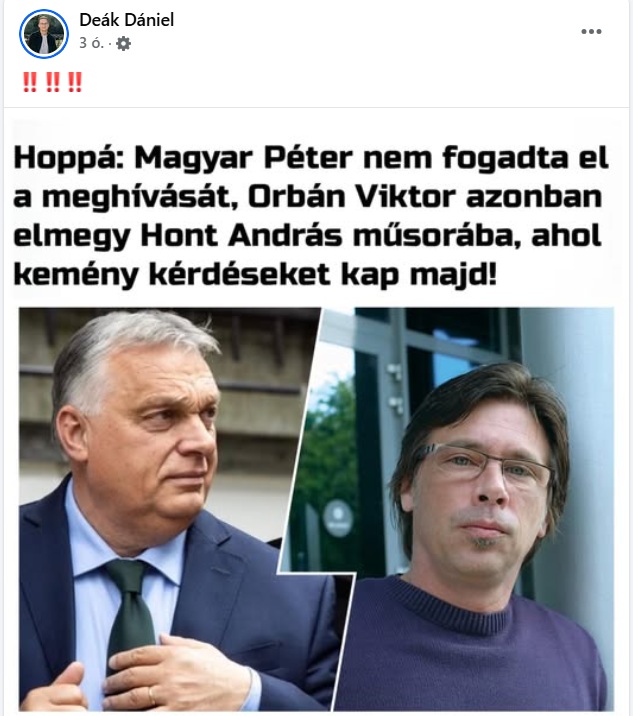Click the middle red double-exclamation emoji

(53, 83)
